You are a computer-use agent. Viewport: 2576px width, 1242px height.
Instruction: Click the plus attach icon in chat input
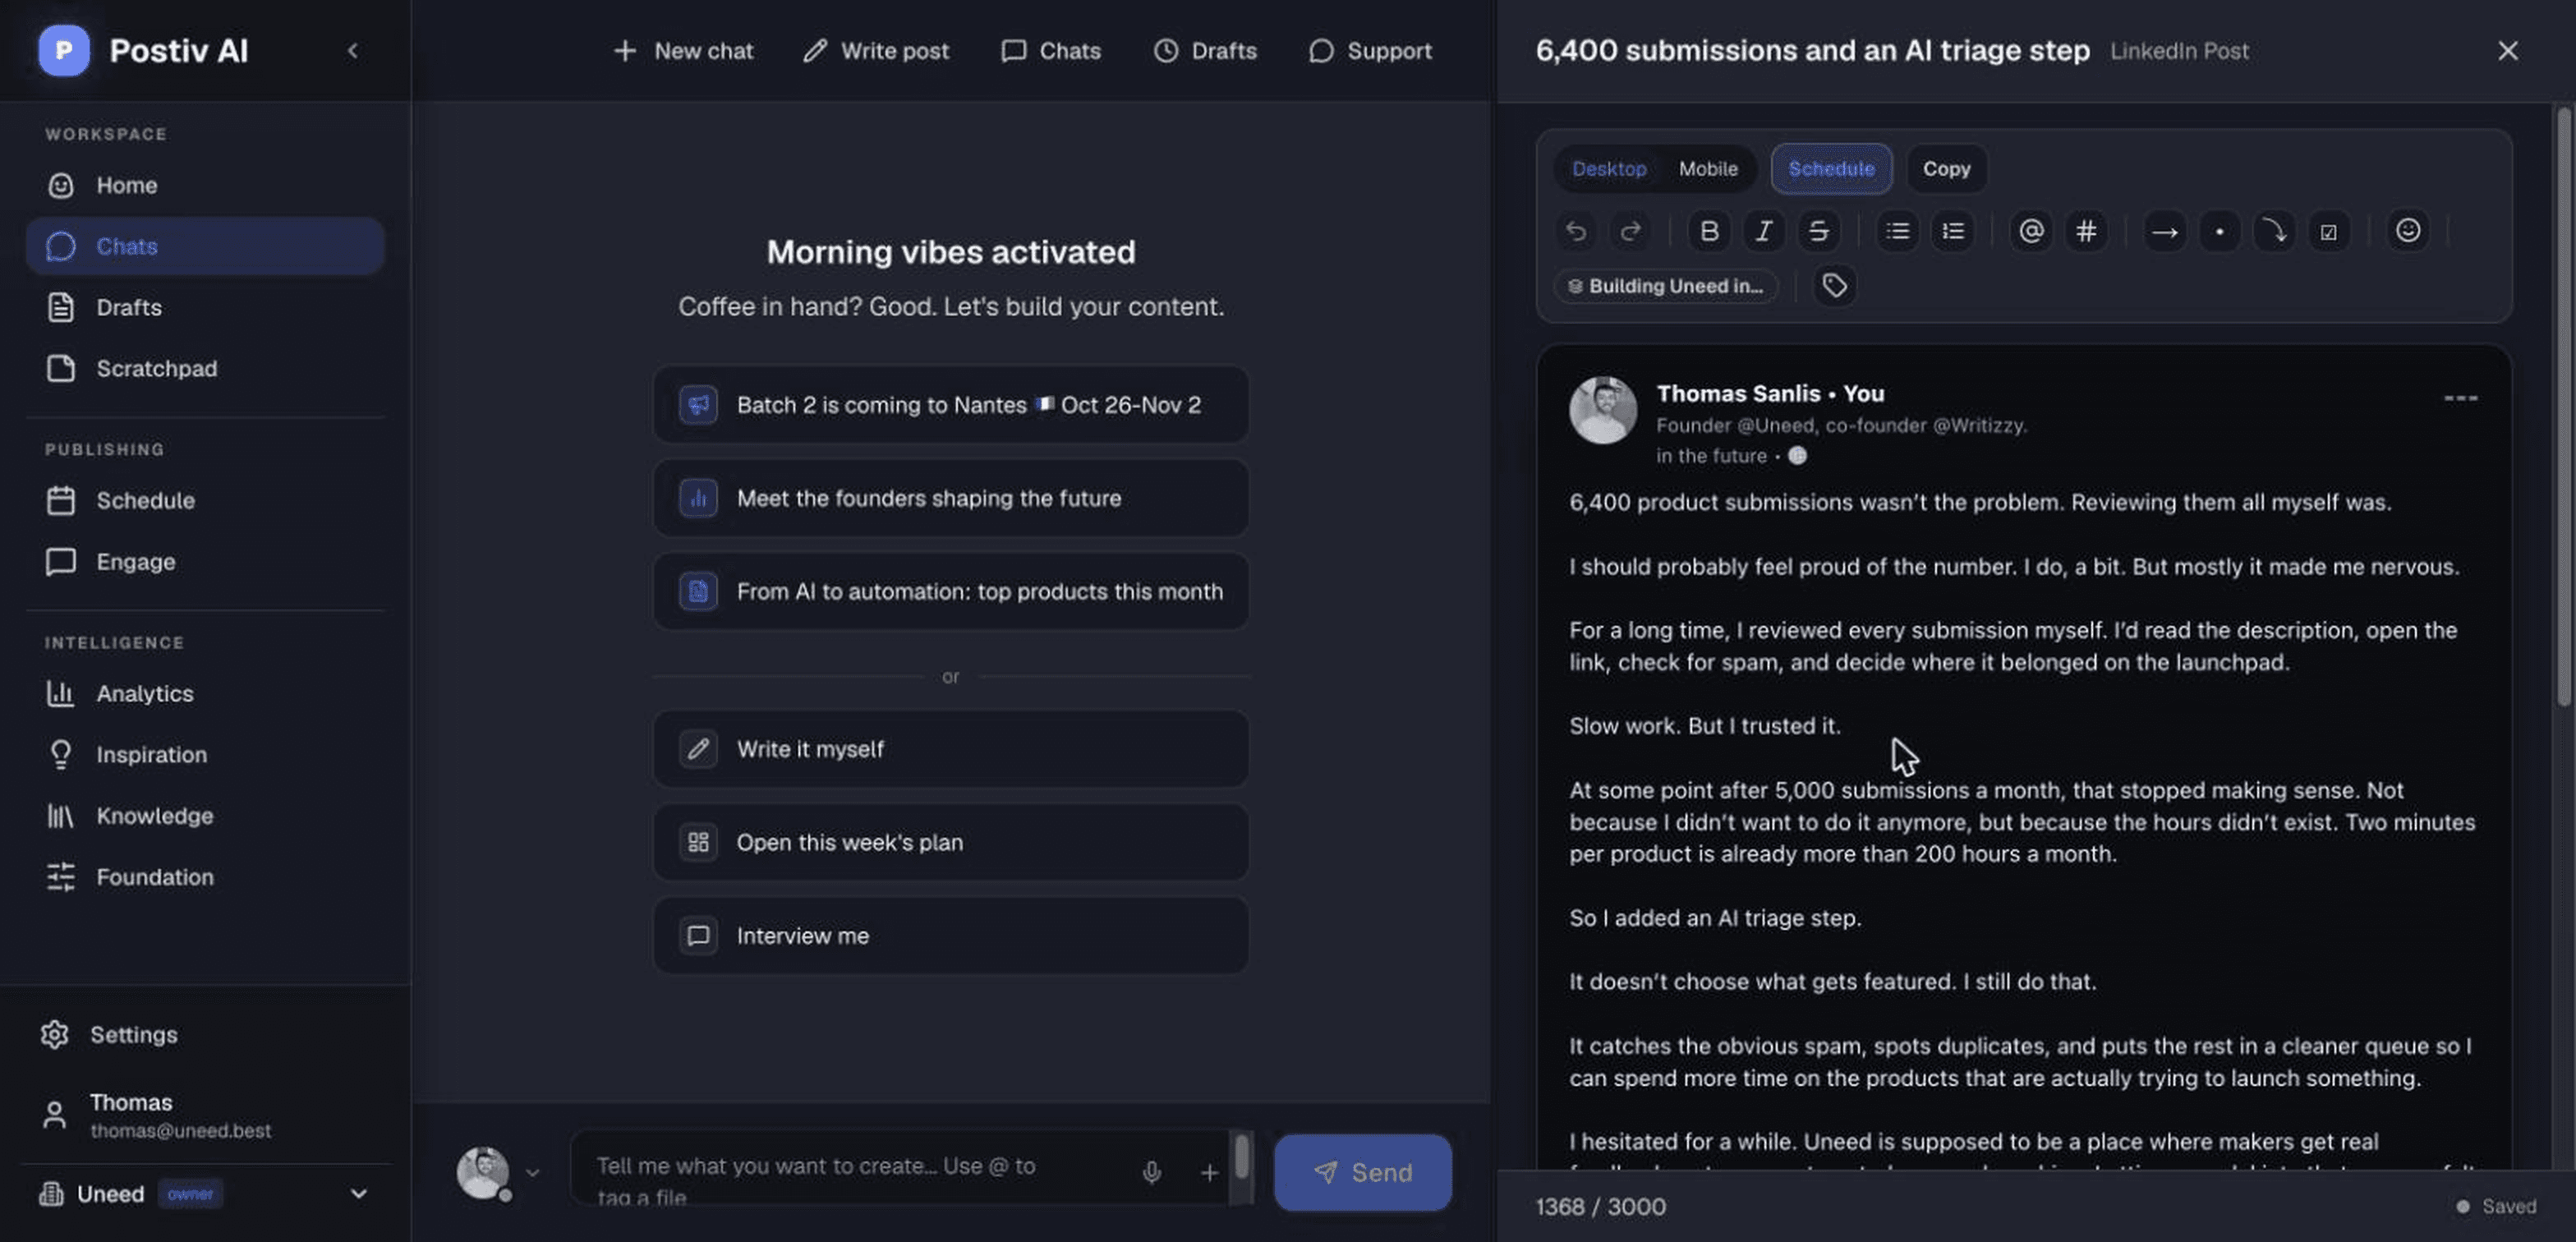pyautogui.click(x=1209, y=1172)
